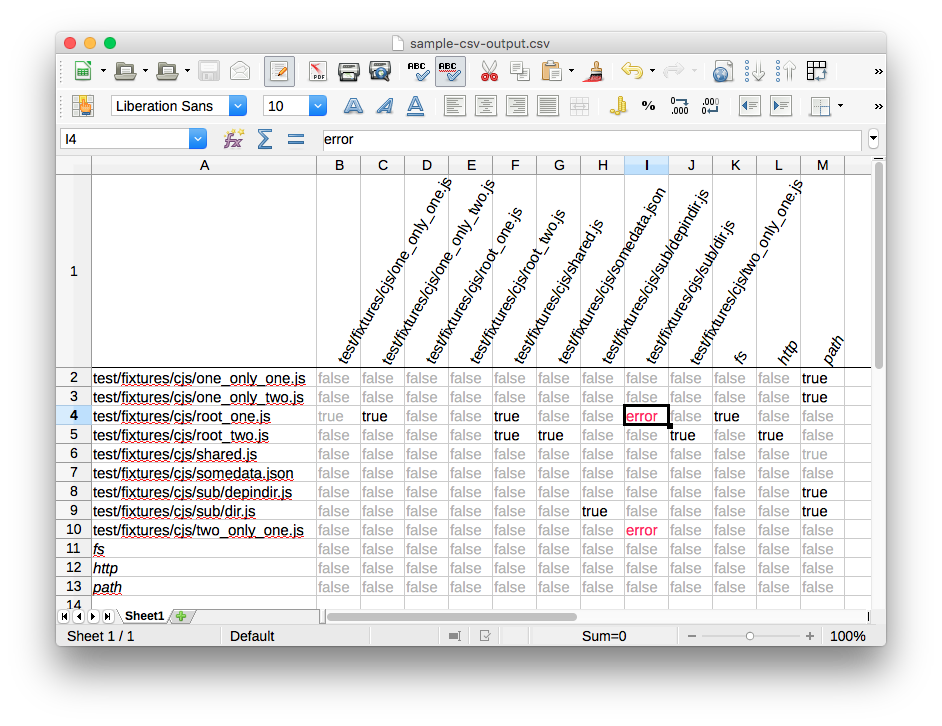Expand the Name Box I4 dropdown
Image resolution: width=942 pixels, height=726 pixels.
click(x=198, y=139)
